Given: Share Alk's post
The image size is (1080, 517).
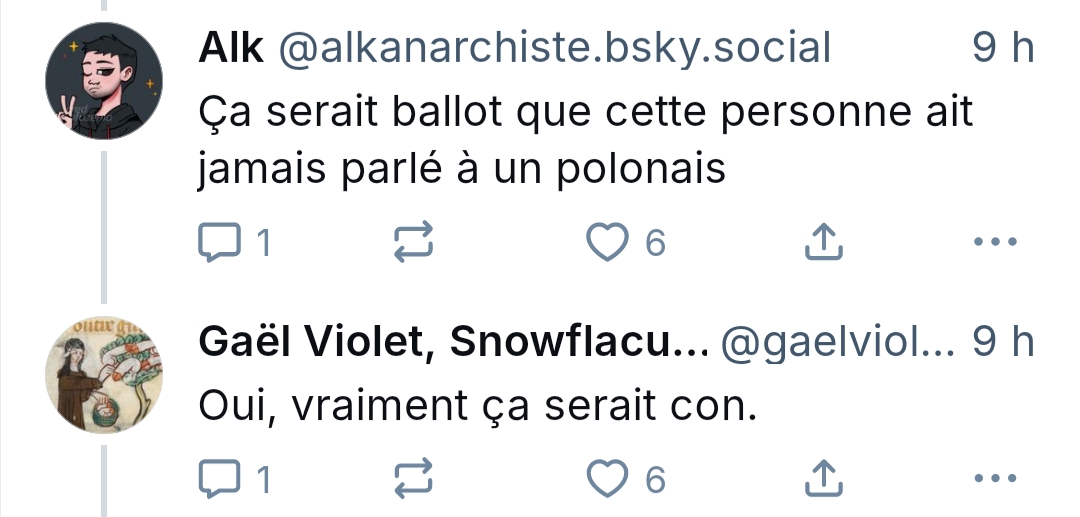Looking at the screenshot, I should point(820,243).
